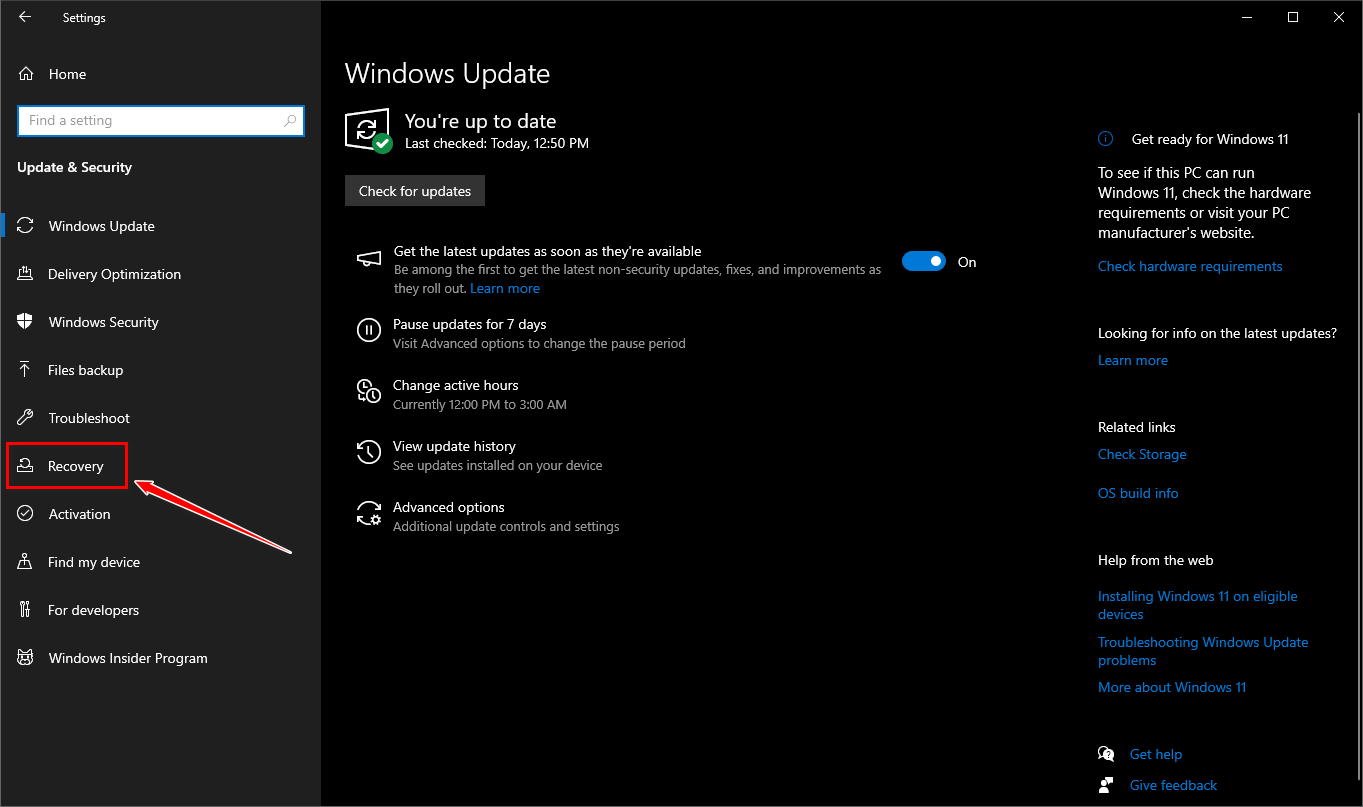
Task: Click the pause icon for Pause updates
Action: (369, 329)
